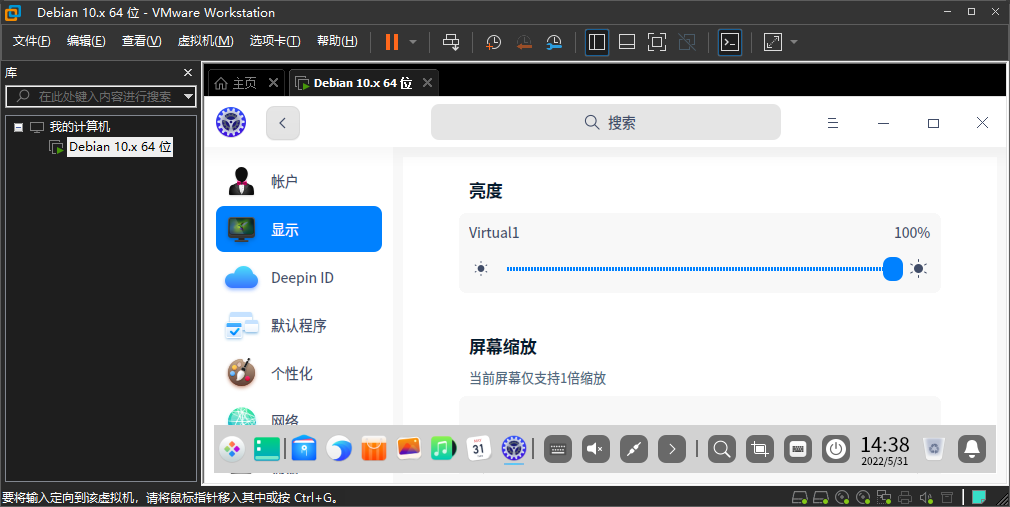Open the snapshot manager icon
This screenshot has height=507, width=1010.
click(x=554, y=42)
